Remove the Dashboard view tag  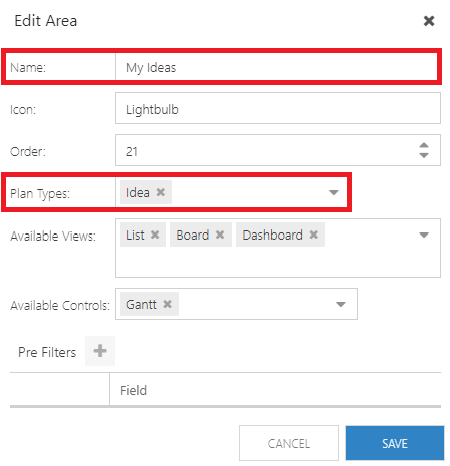tap(313, 235)
